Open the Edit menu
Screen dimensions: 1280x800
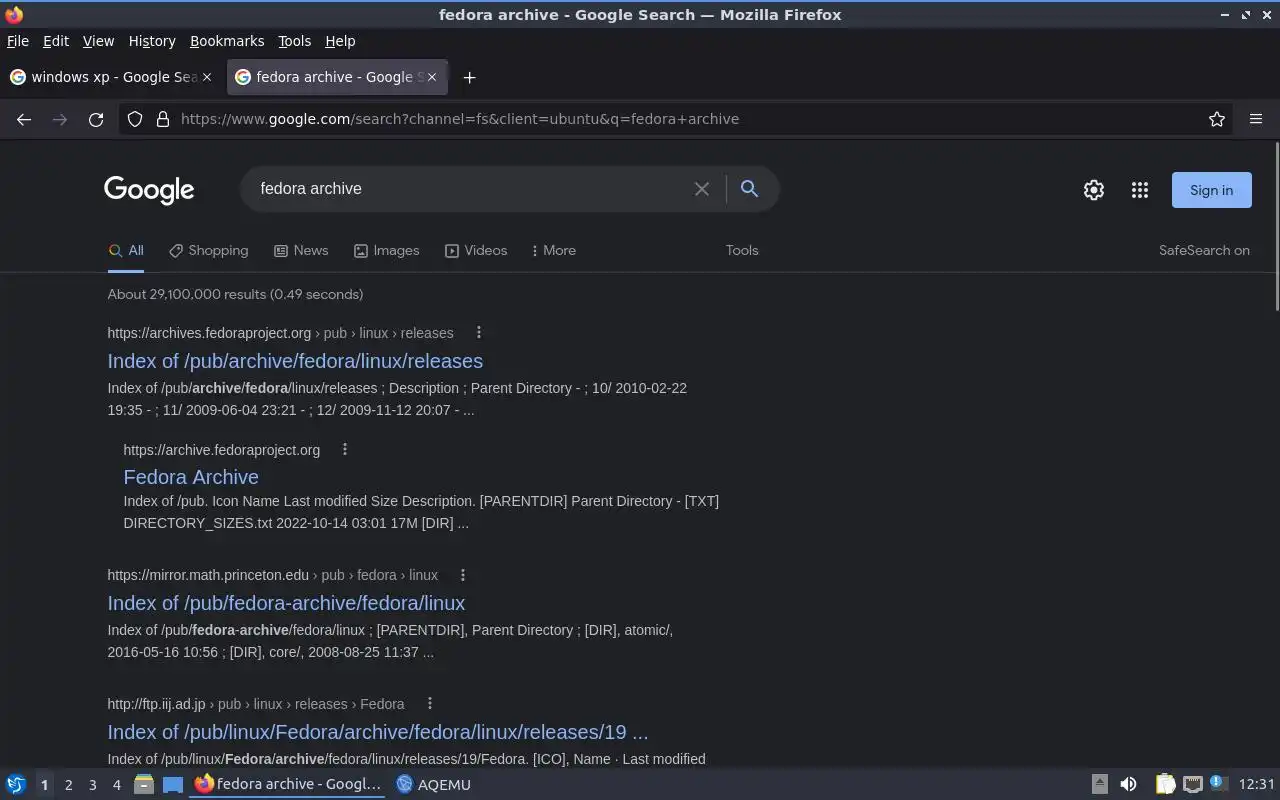(x=56, y=41)
